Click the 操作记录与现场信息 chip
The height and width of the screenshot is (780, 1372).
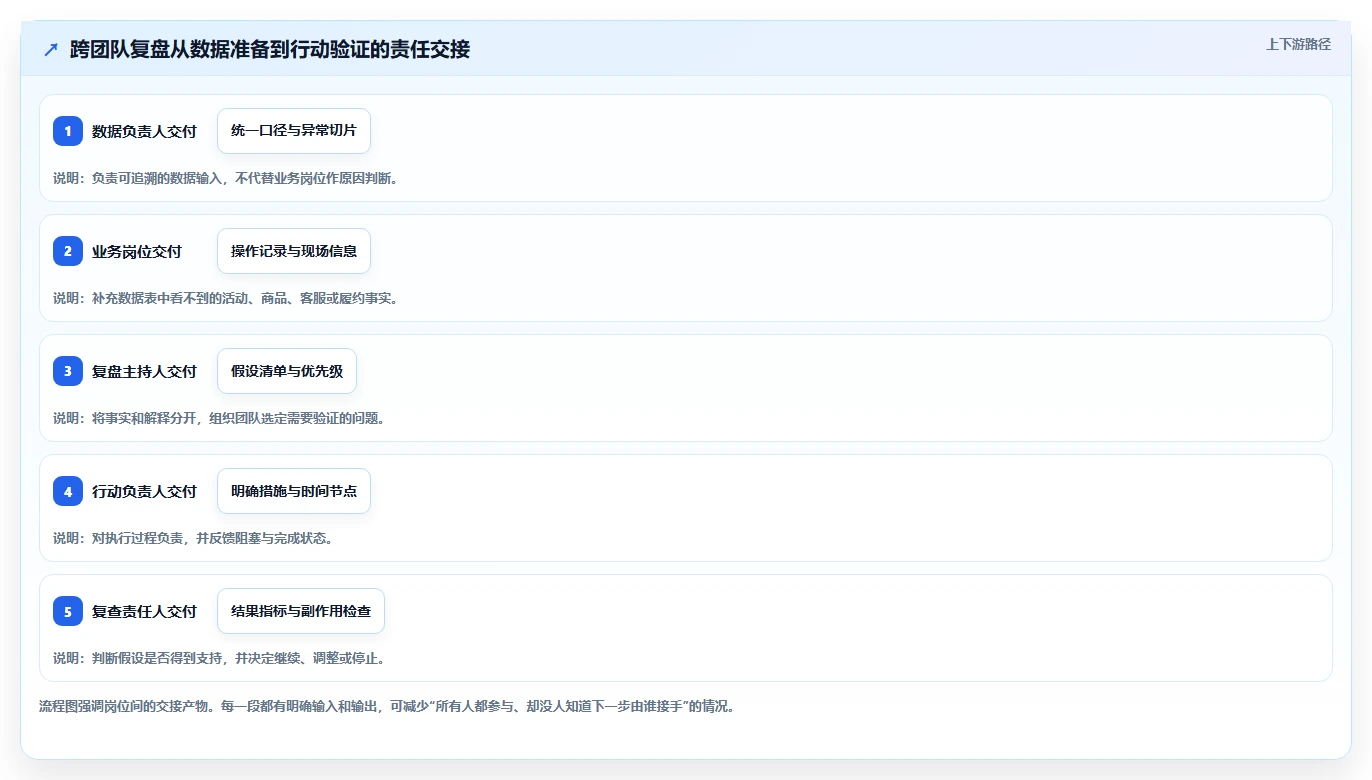coord(294,251)
